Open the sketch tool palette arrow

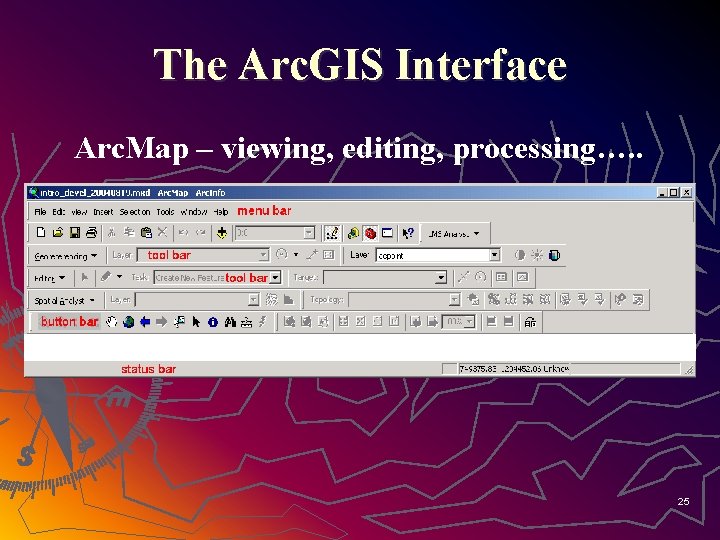pos(119,276)
